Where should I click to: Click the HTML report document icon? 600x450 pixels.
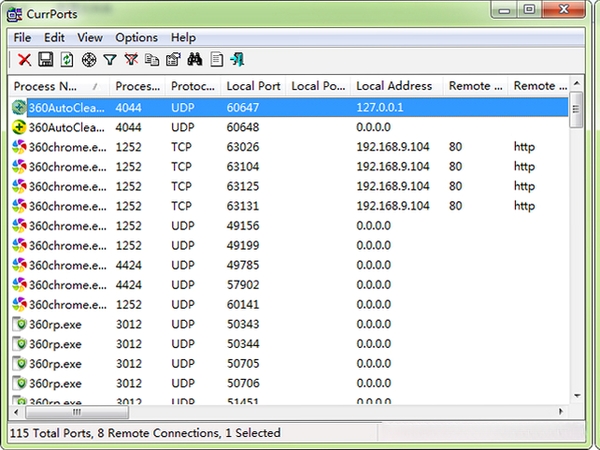coord(217,60)
